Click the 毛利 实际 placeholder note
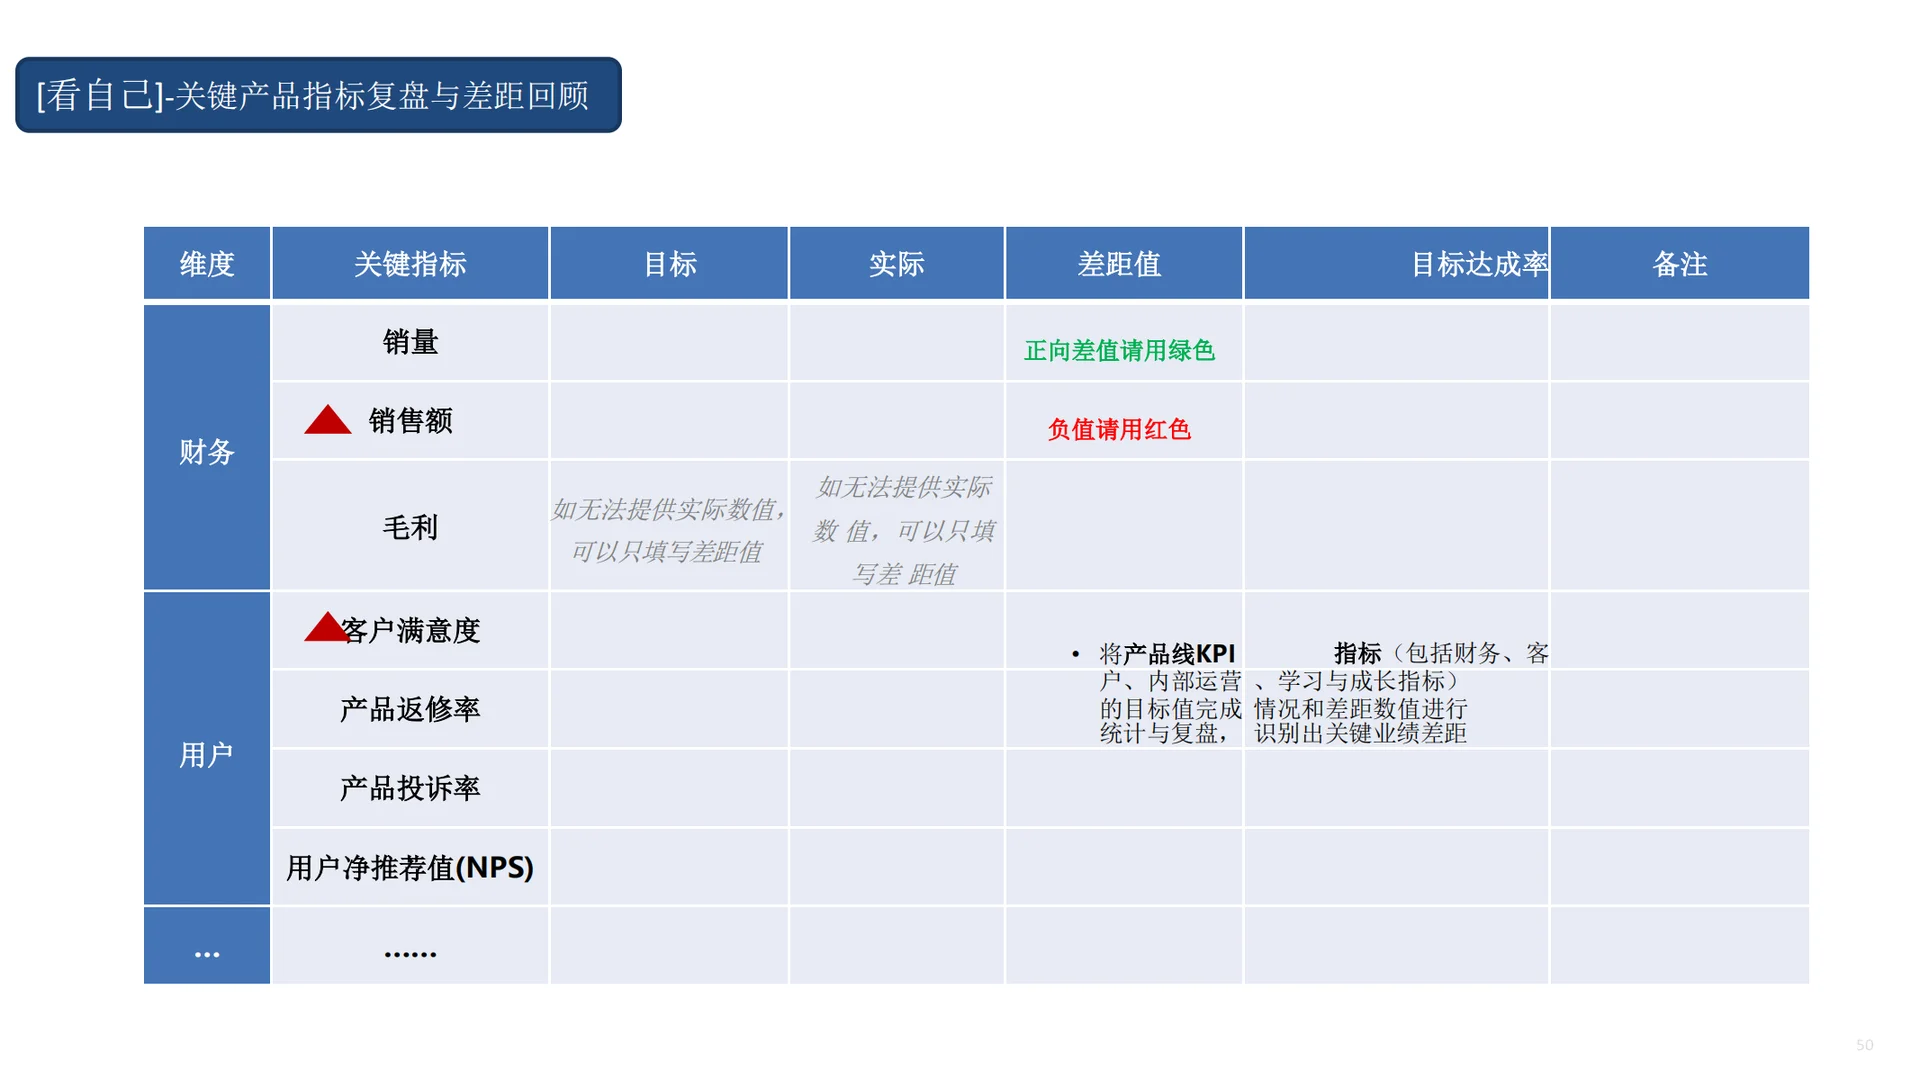This screenshot has height=1080, width=1920. point(904,530)
